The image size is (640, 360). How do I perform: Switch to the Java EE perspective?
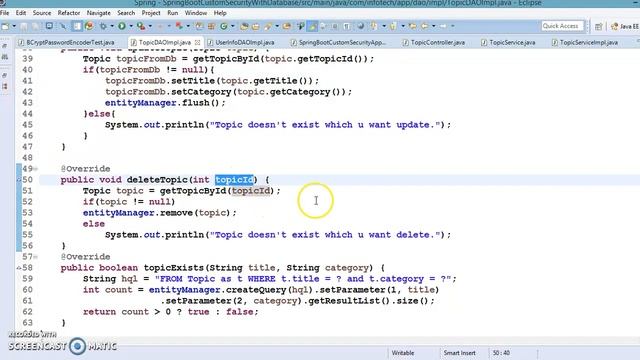tap(624, 27)
